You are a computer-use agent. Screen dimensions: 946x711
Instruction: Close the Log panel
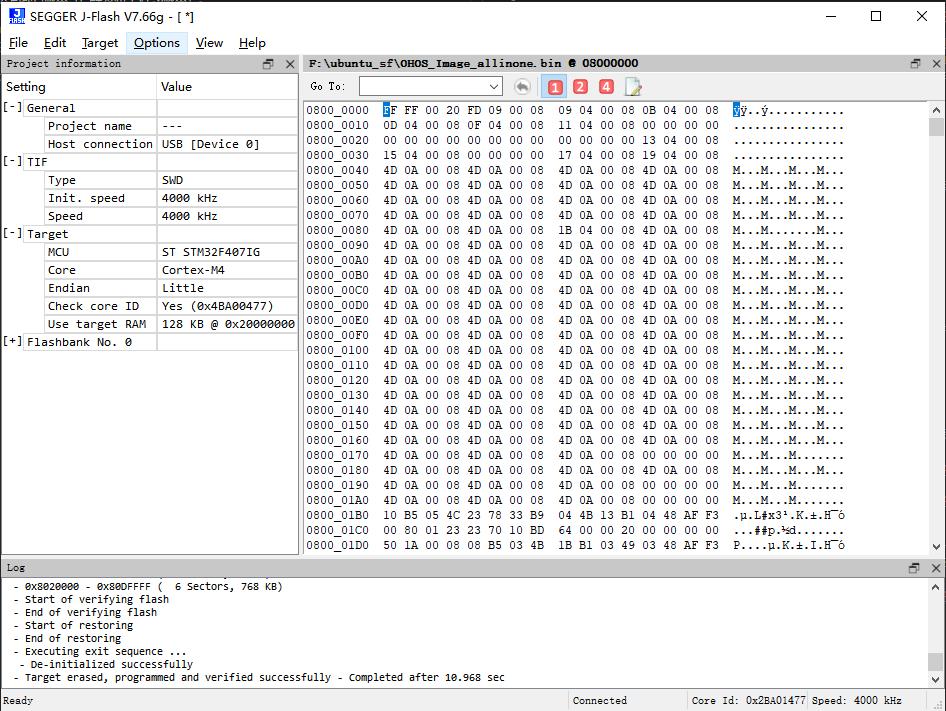tap(936, 568)
